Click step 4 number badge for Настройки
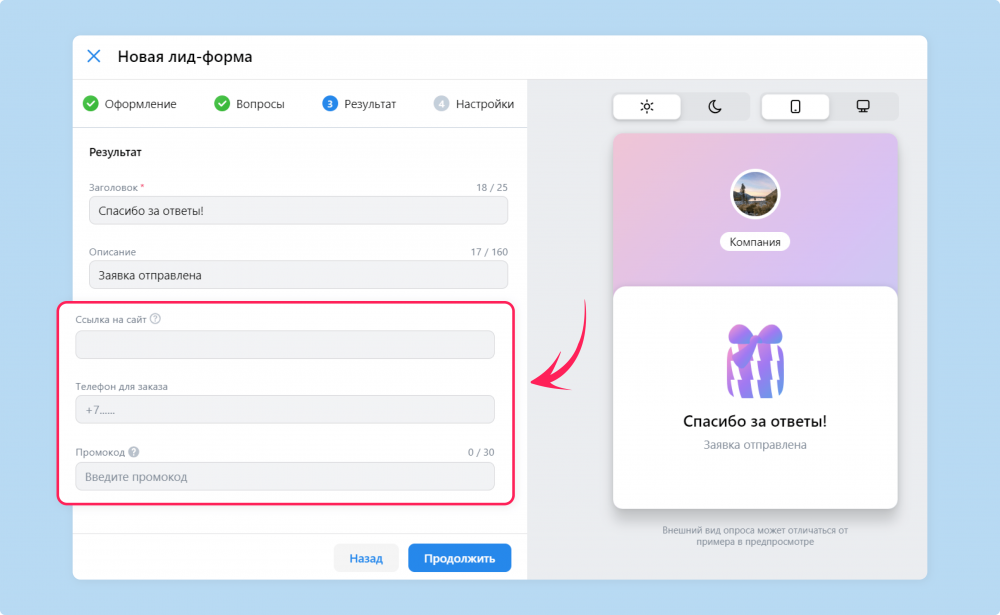The image size is (1000, 615). point(441,103)
